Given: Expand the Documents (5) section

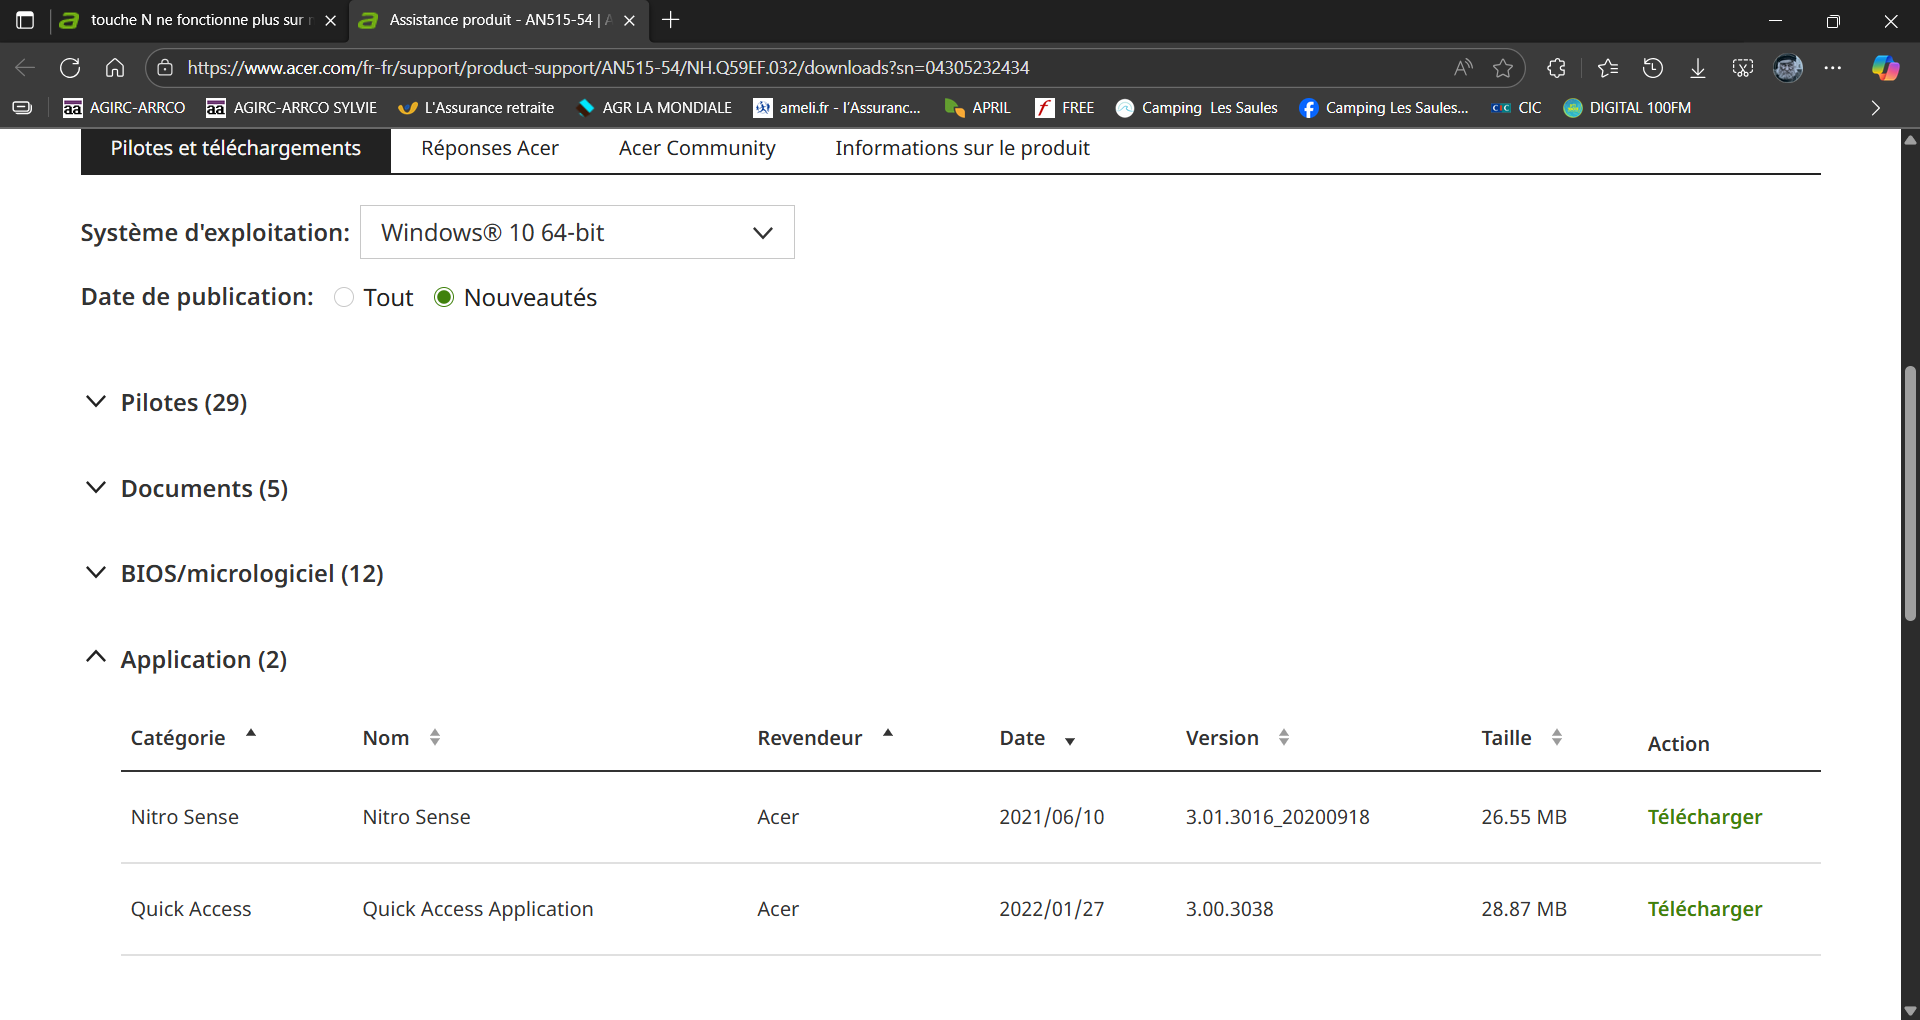Looking at the screenshot, I should [186, 489].
